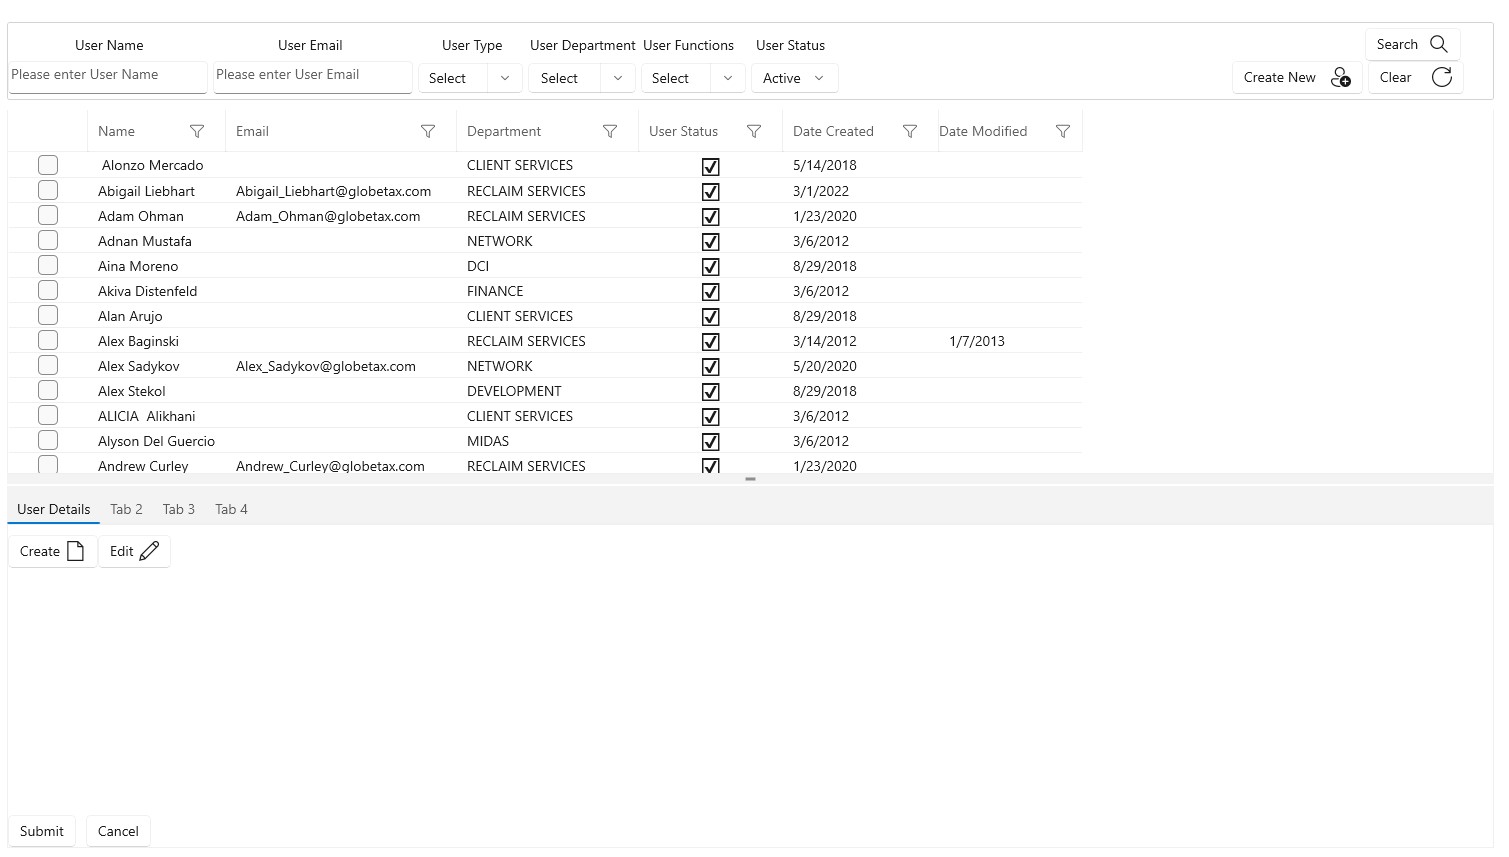The height and width of the screenshot is (857, 1509).
Task: Tick the row checkbox for Alex Baginski
Action: (x=48, y=340)
